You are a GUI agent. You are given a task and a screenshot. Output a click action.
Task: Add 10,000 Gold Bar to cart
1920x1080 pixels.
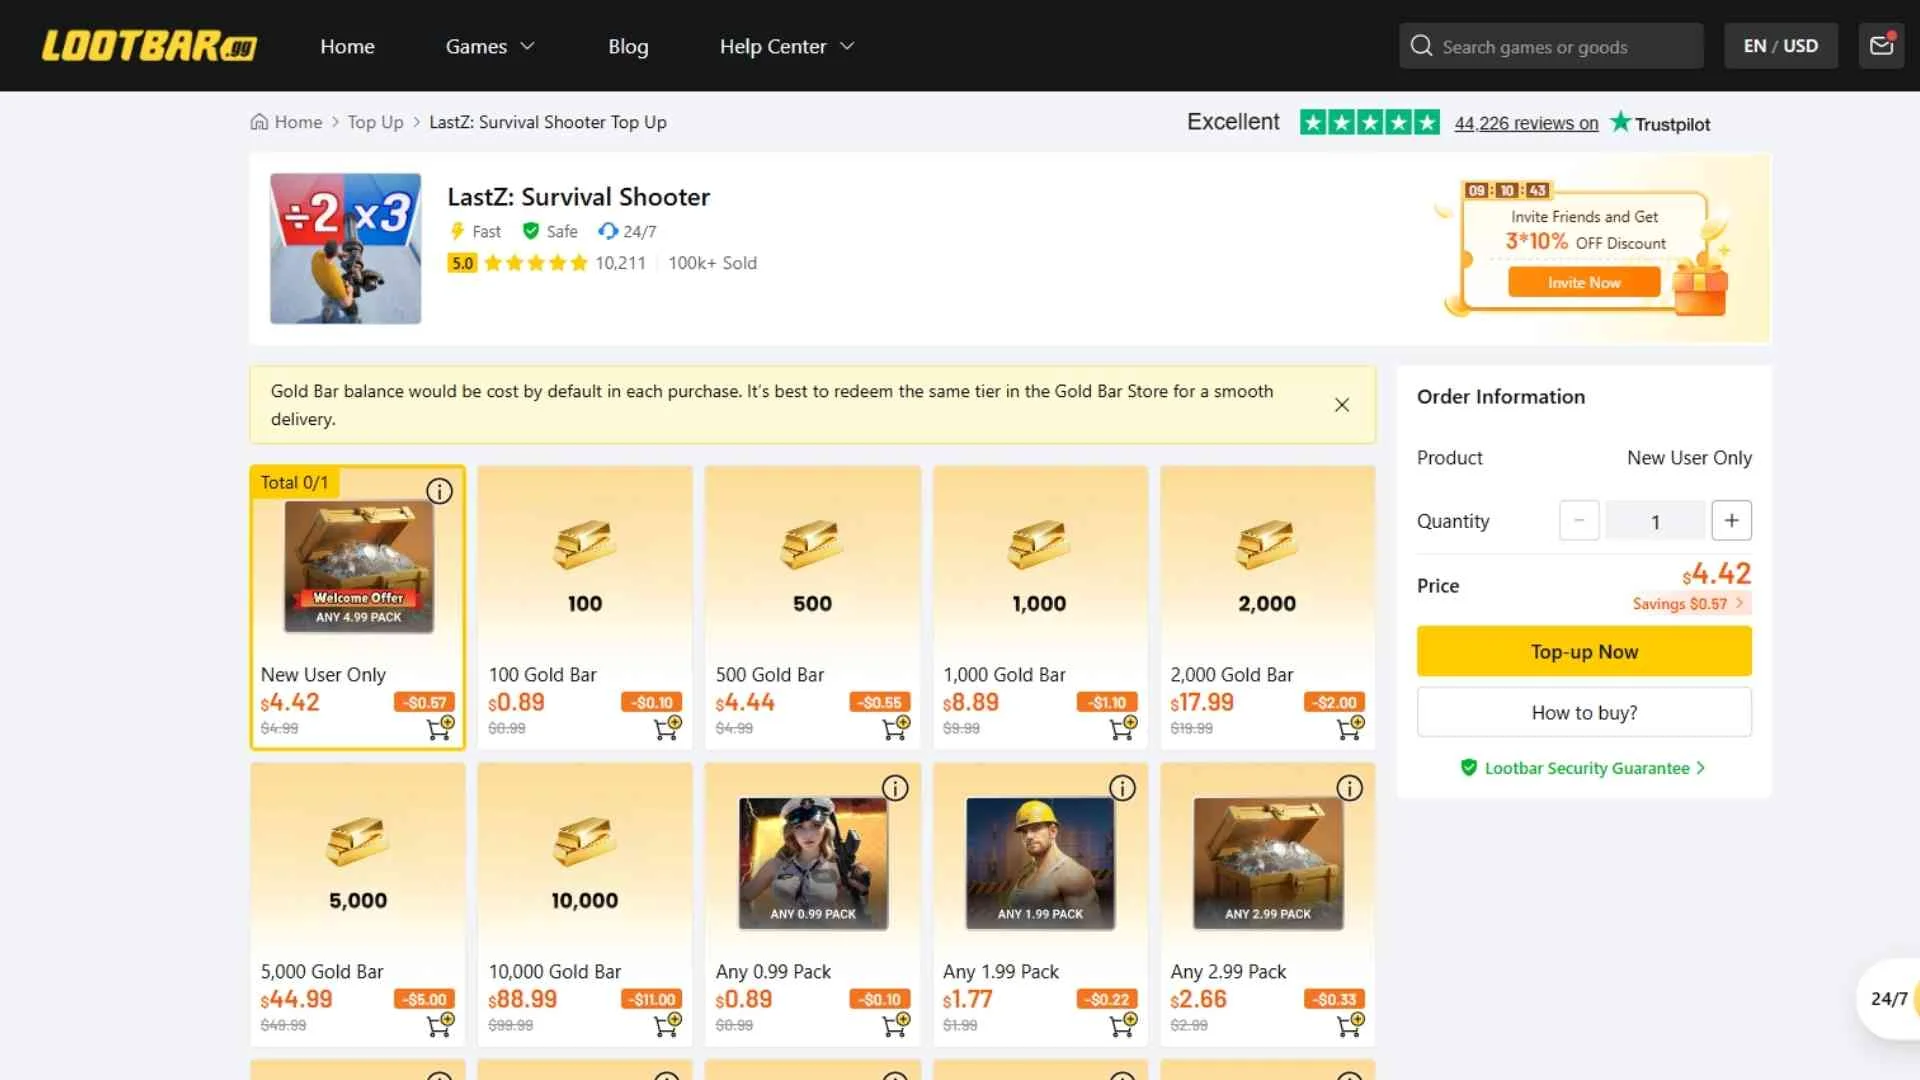point(667,1024)
